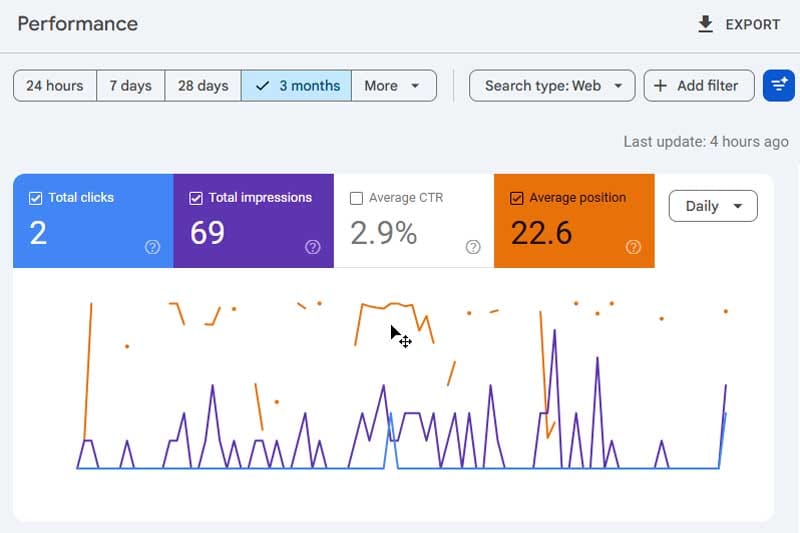
Task: Open the Daily granularity dropdown
Action: [x=713, y=206]
